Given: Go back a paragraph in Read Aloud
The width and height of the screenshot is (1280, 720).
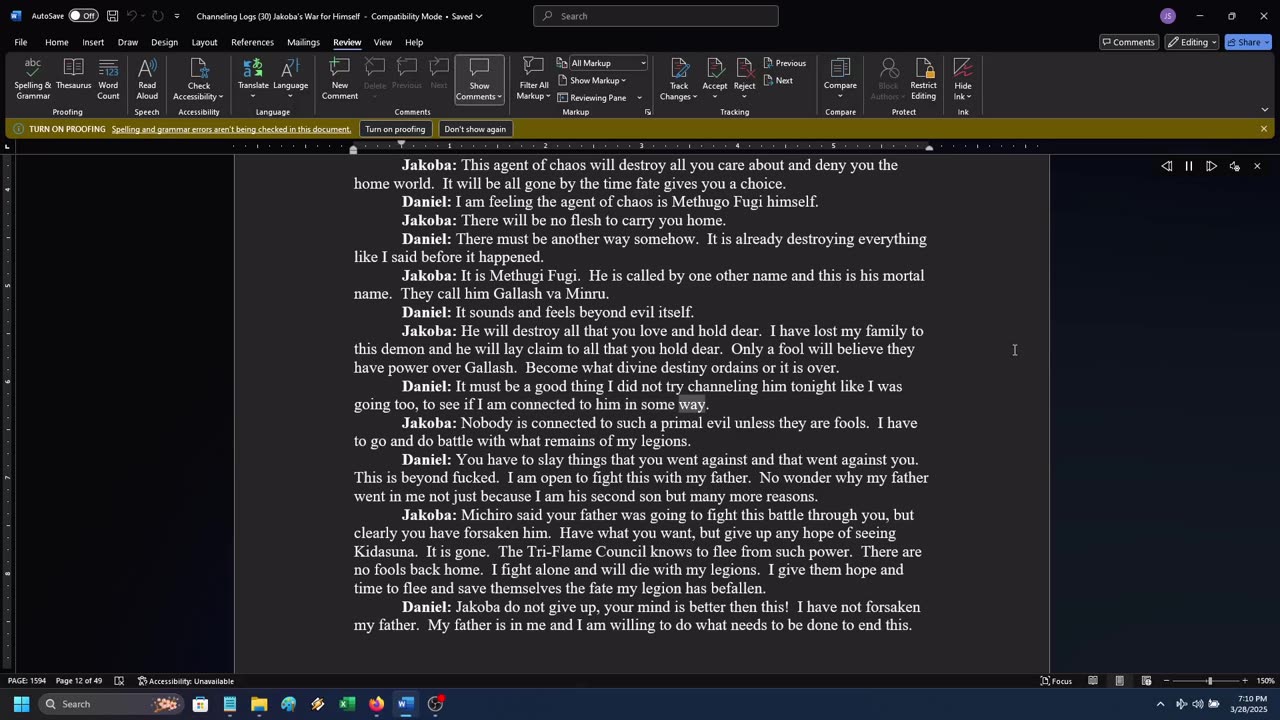Looking at the screenshot, I should (1167, 166).
